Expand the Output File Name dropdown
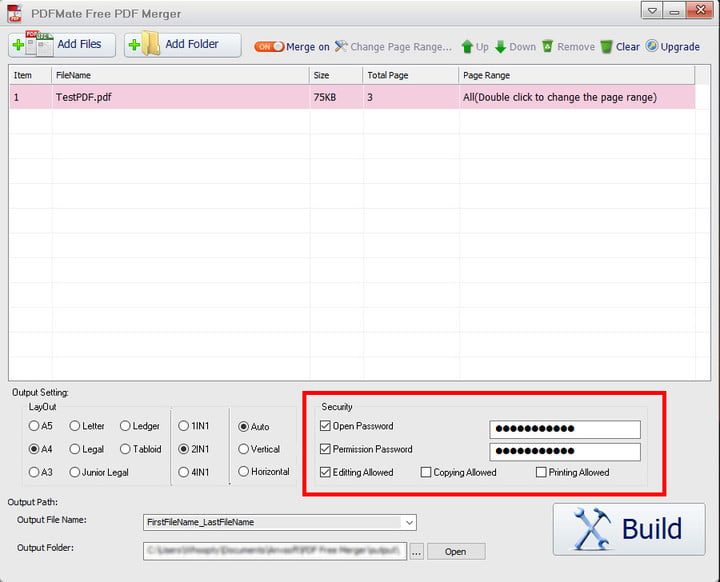Viewport: 720px width, 582px height. (409, 522)
